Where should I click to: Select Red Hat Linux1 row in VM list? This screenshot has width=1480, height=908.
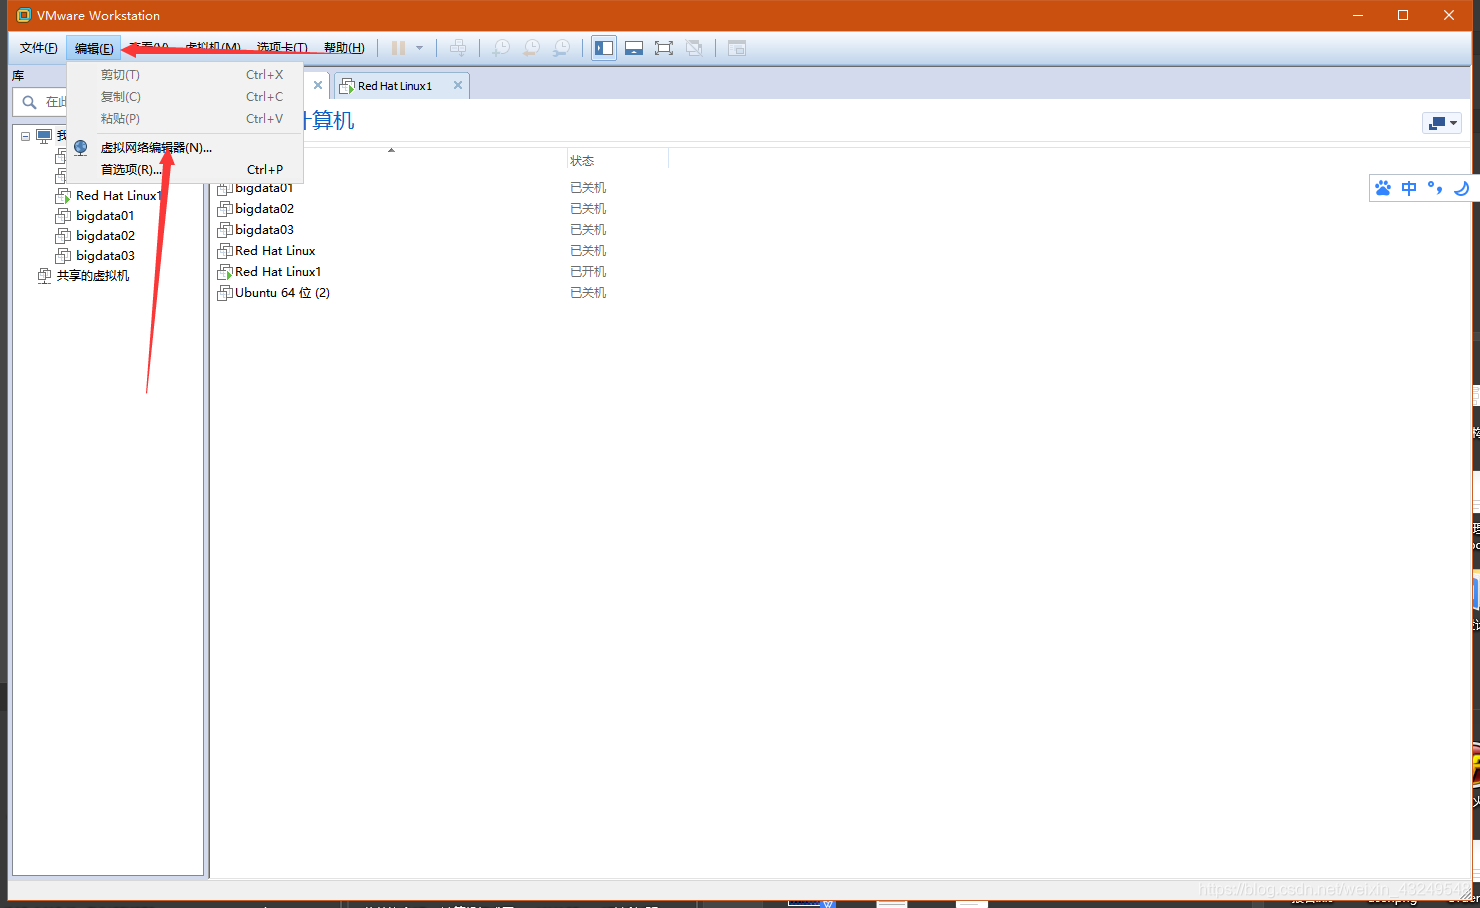click(278, 272)
